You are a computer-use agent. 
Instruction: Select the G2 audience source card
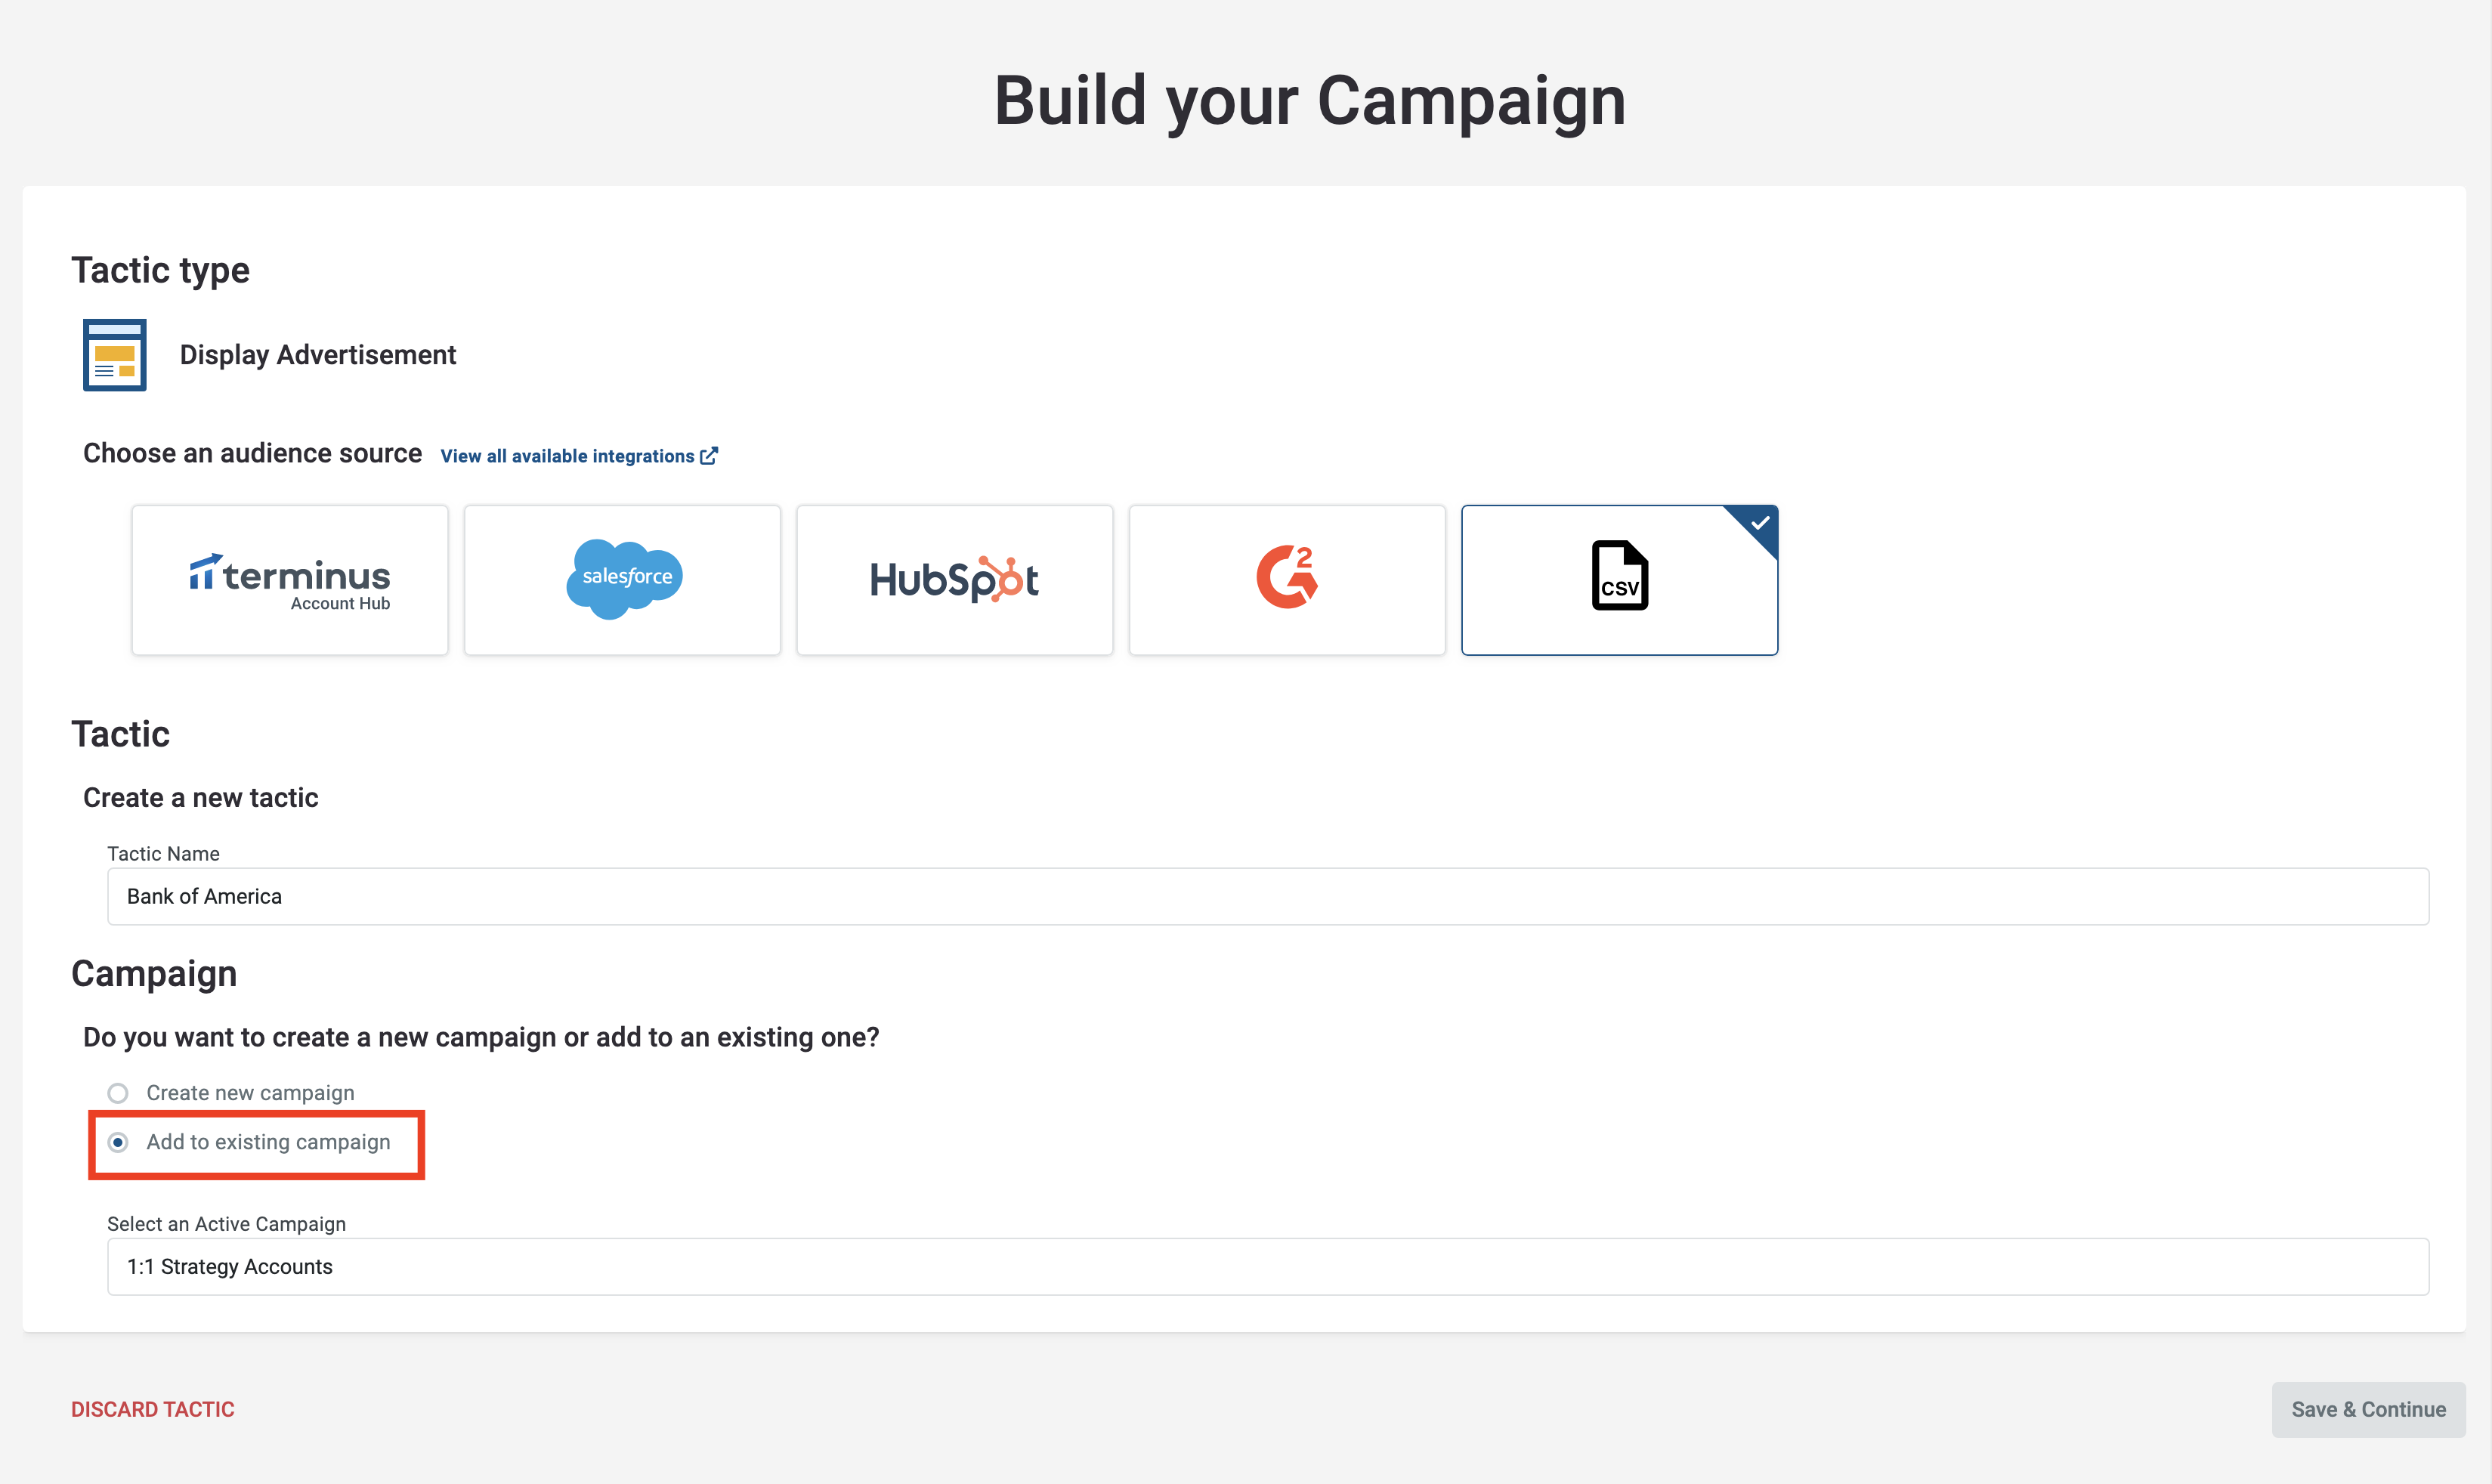click(x=1287, y=580)
